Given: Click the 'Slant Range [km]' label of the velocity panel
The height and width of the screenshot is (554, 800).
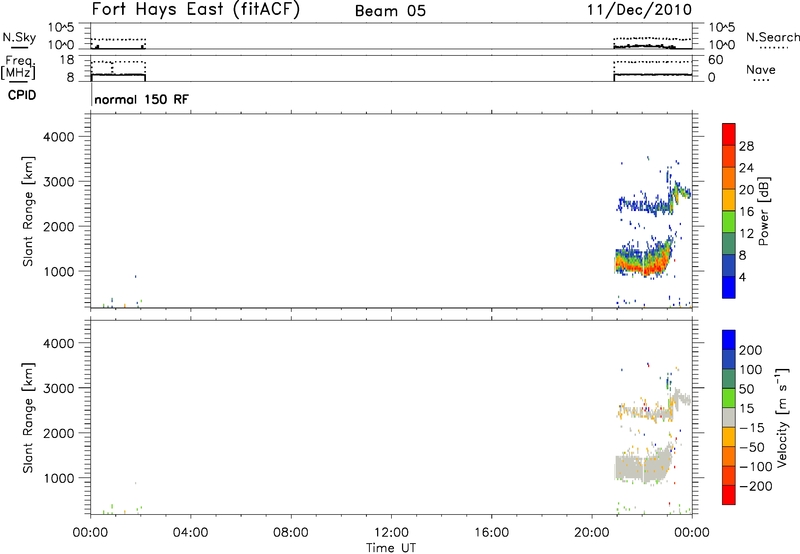Looking at the screenshot, I should pos(28,418).
